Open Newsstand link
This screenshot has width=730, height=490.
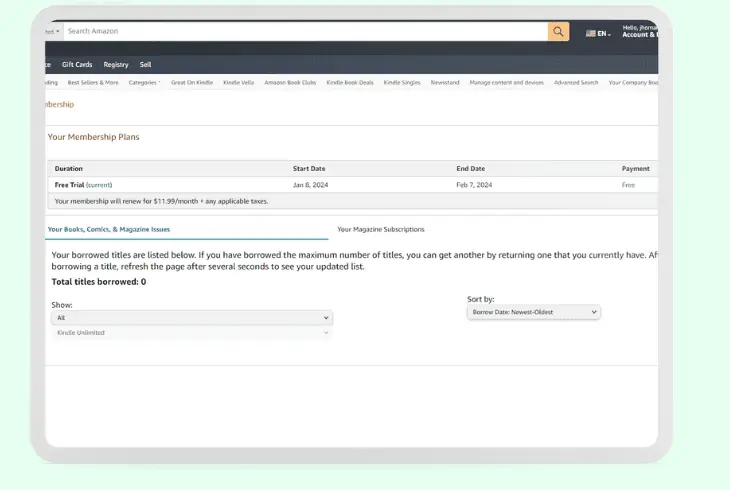(x=445, y=82)
